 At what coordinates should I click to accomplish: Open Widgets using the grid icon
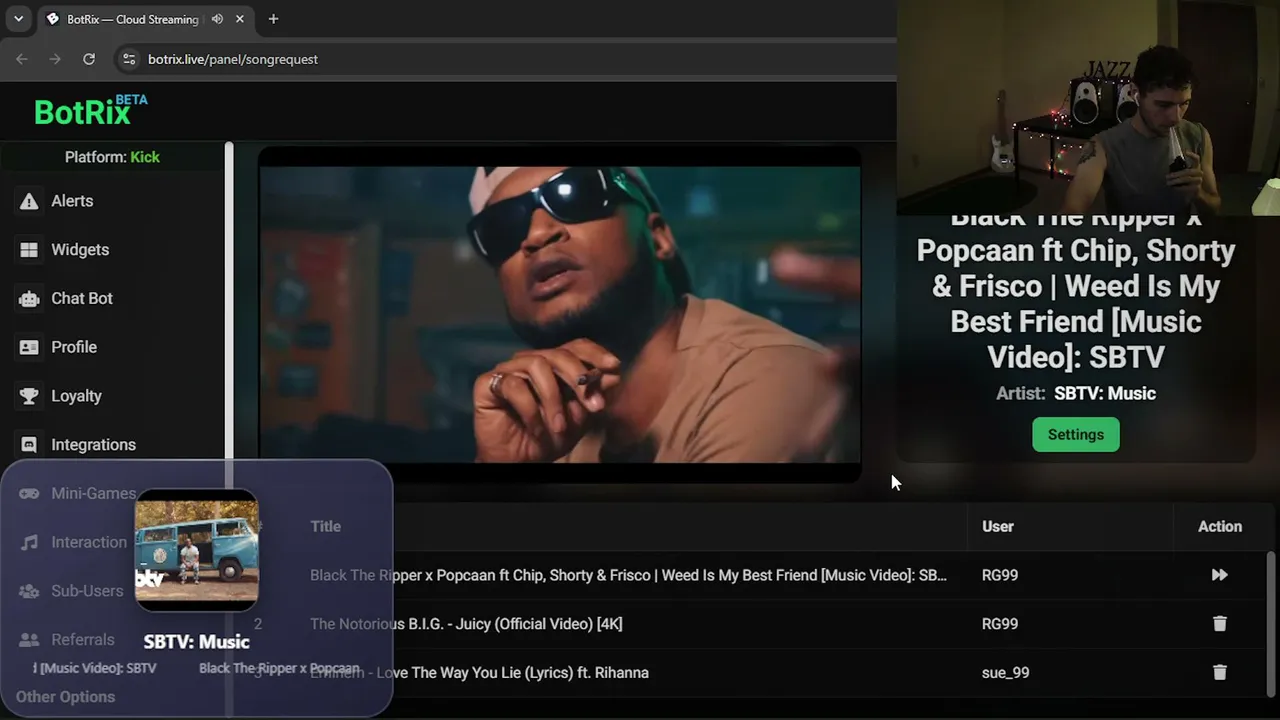[x=29, y=250]
